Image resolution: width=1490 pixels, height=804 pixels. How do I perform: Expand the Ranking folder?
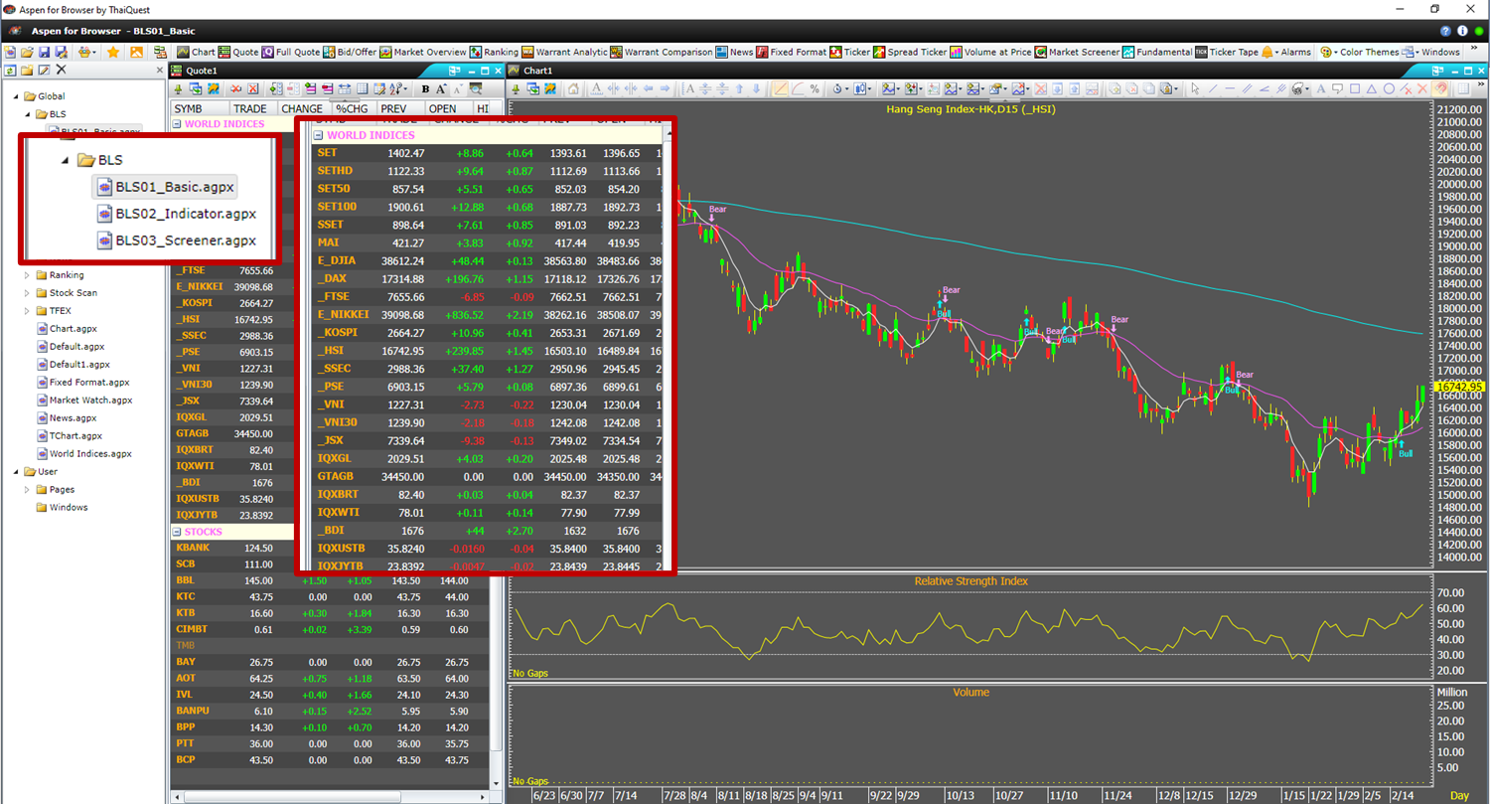(x=28, y=275)
